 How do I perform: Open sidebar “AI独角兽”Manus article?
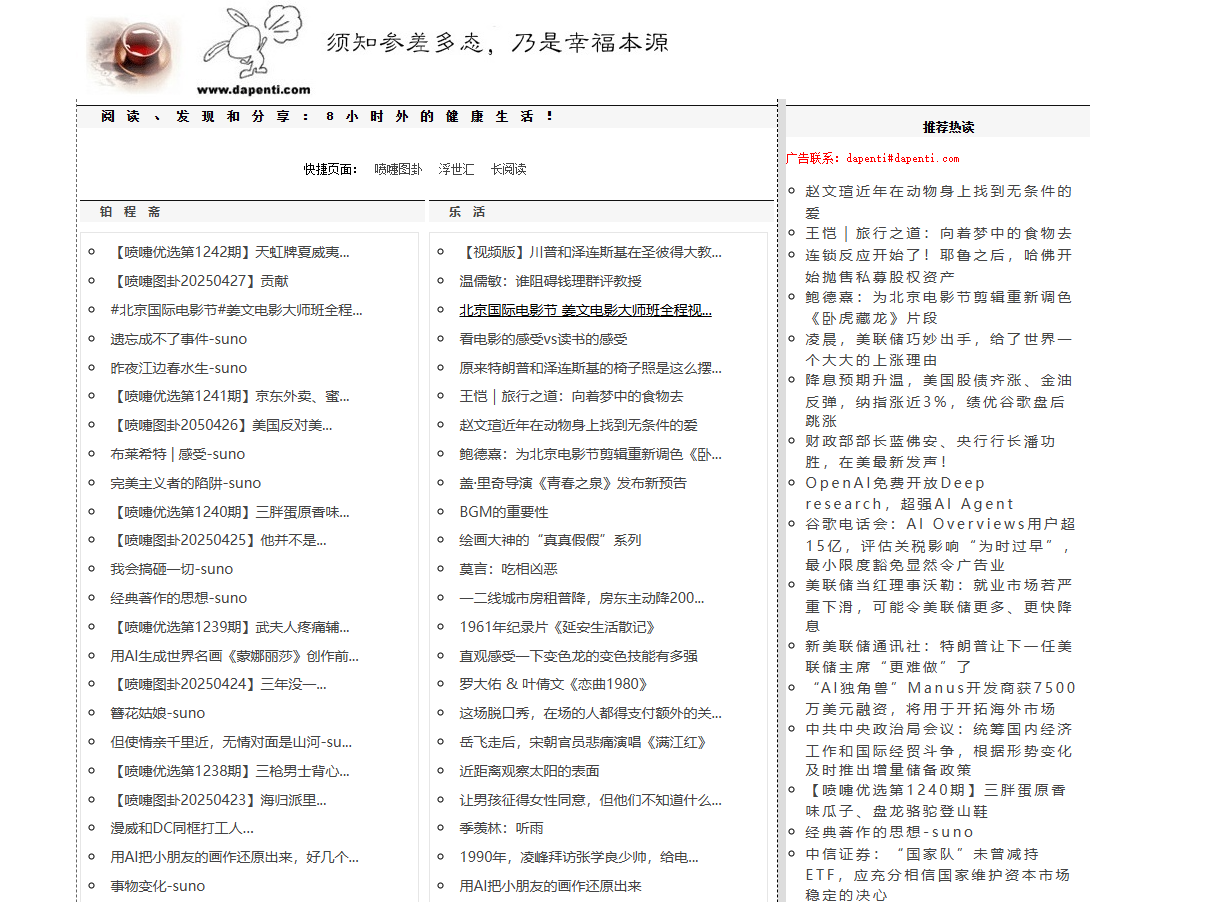point(940,697)
